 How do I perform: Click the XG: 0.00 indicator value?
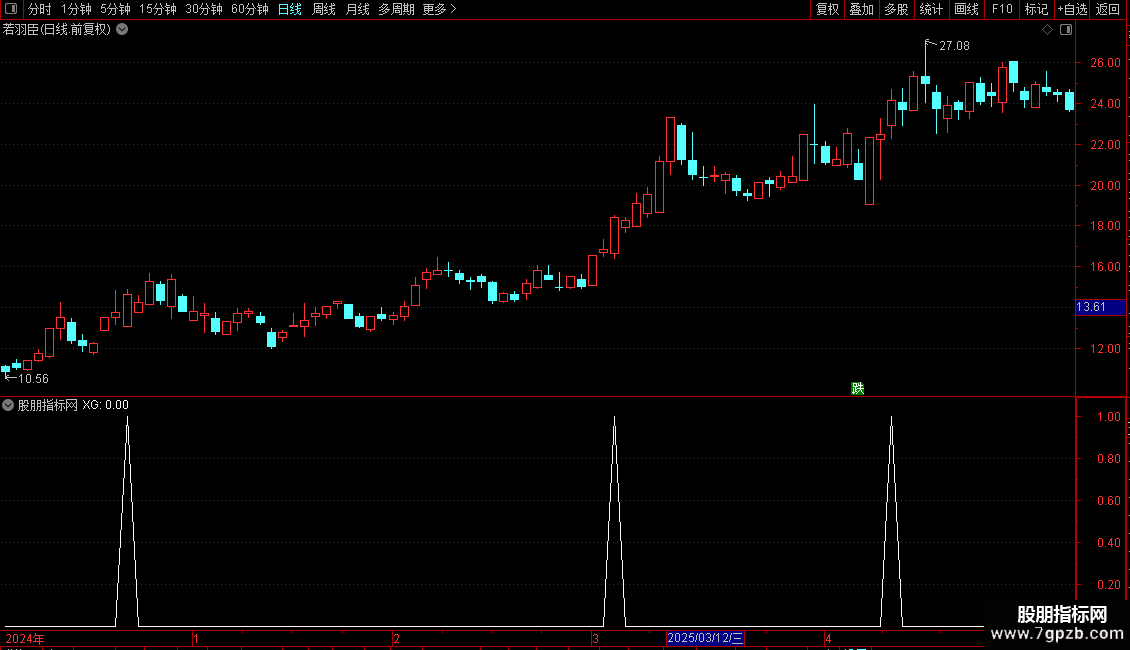click(x=105, y=405)
